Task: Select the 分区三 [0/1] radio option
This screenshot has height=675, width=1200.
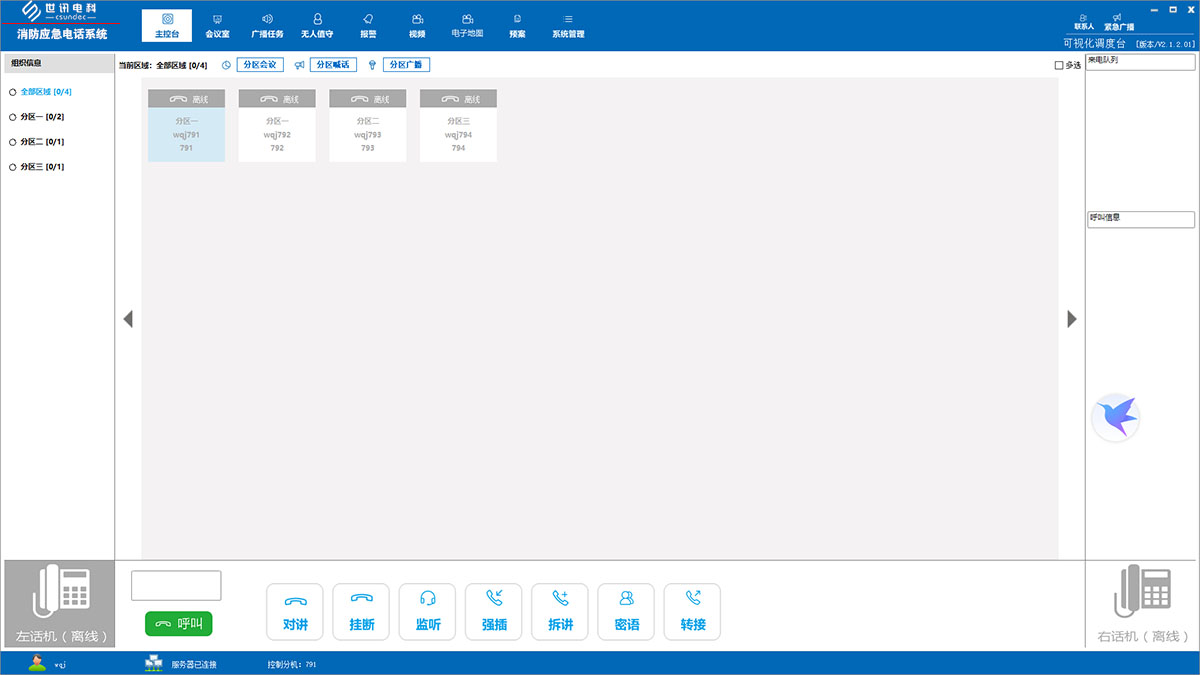Action: (13, 167)
